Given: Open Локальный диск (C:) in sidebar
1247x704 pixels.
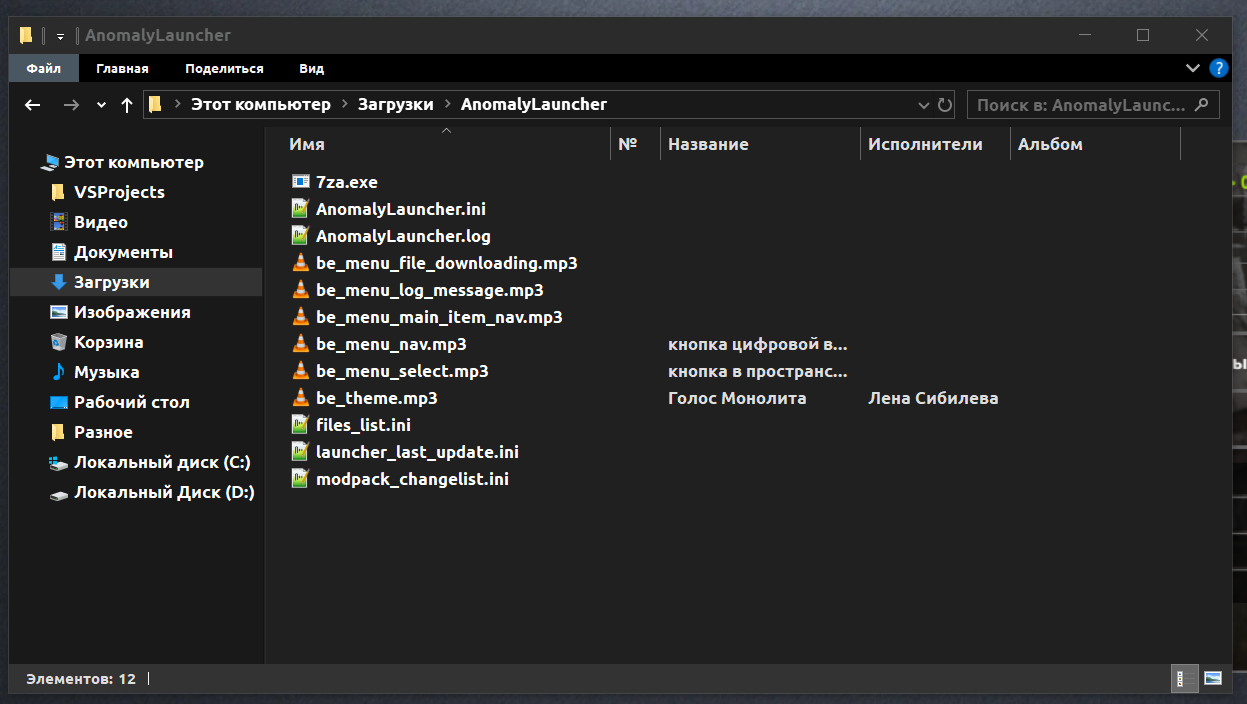Looking at the screenshot, I should point(162,462).
